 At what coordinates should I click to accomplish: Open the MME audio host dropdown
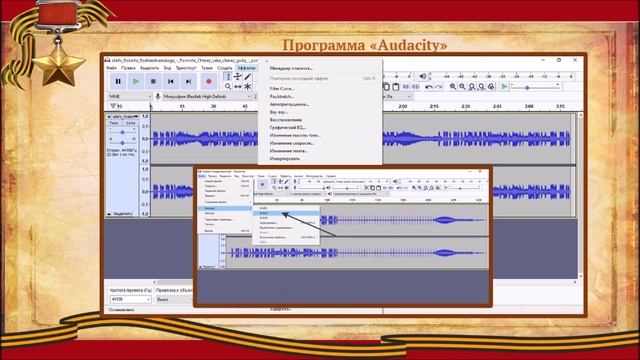click(x=130, y=96)
